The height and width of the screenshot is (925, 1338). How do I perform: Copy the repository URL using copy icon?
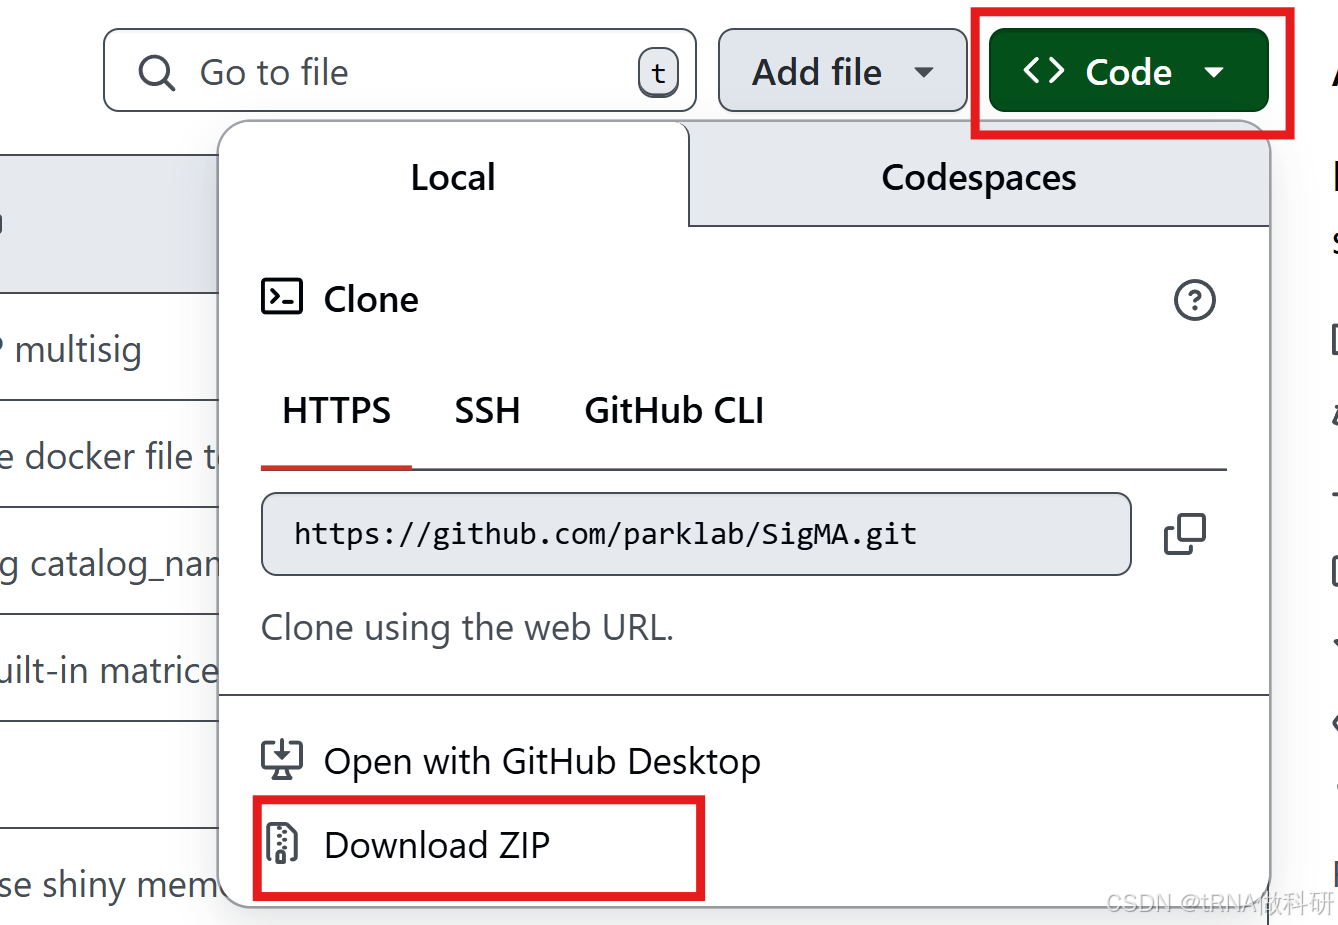tap(1185, 534)
